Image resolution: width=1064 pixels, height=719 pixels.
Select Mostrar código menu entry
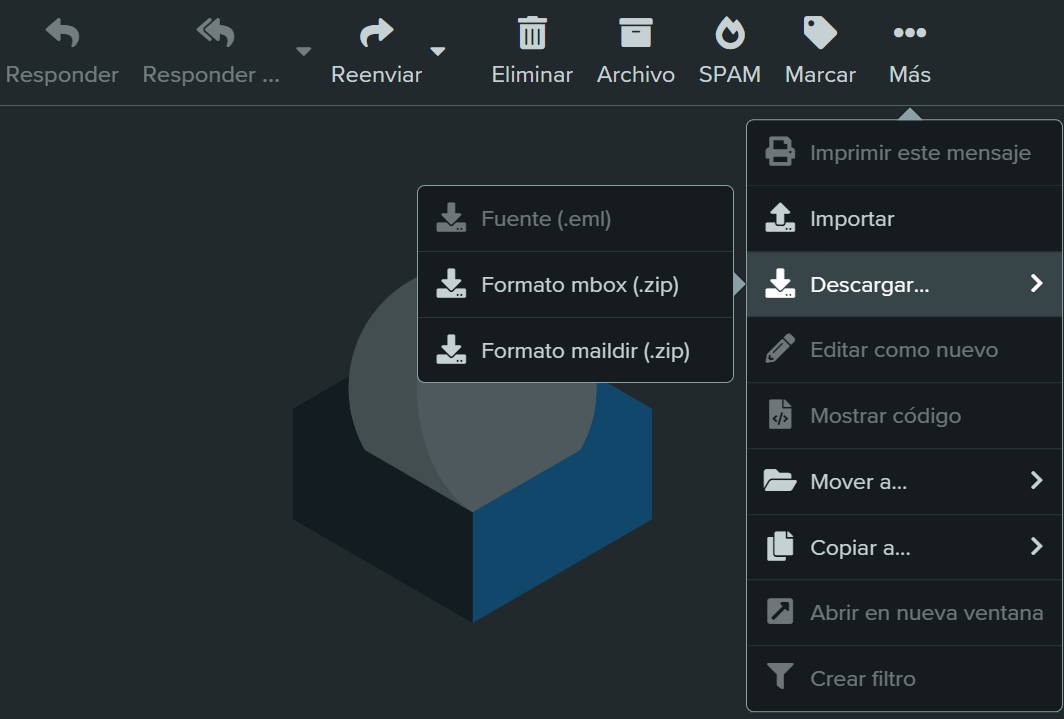(905, 416)
